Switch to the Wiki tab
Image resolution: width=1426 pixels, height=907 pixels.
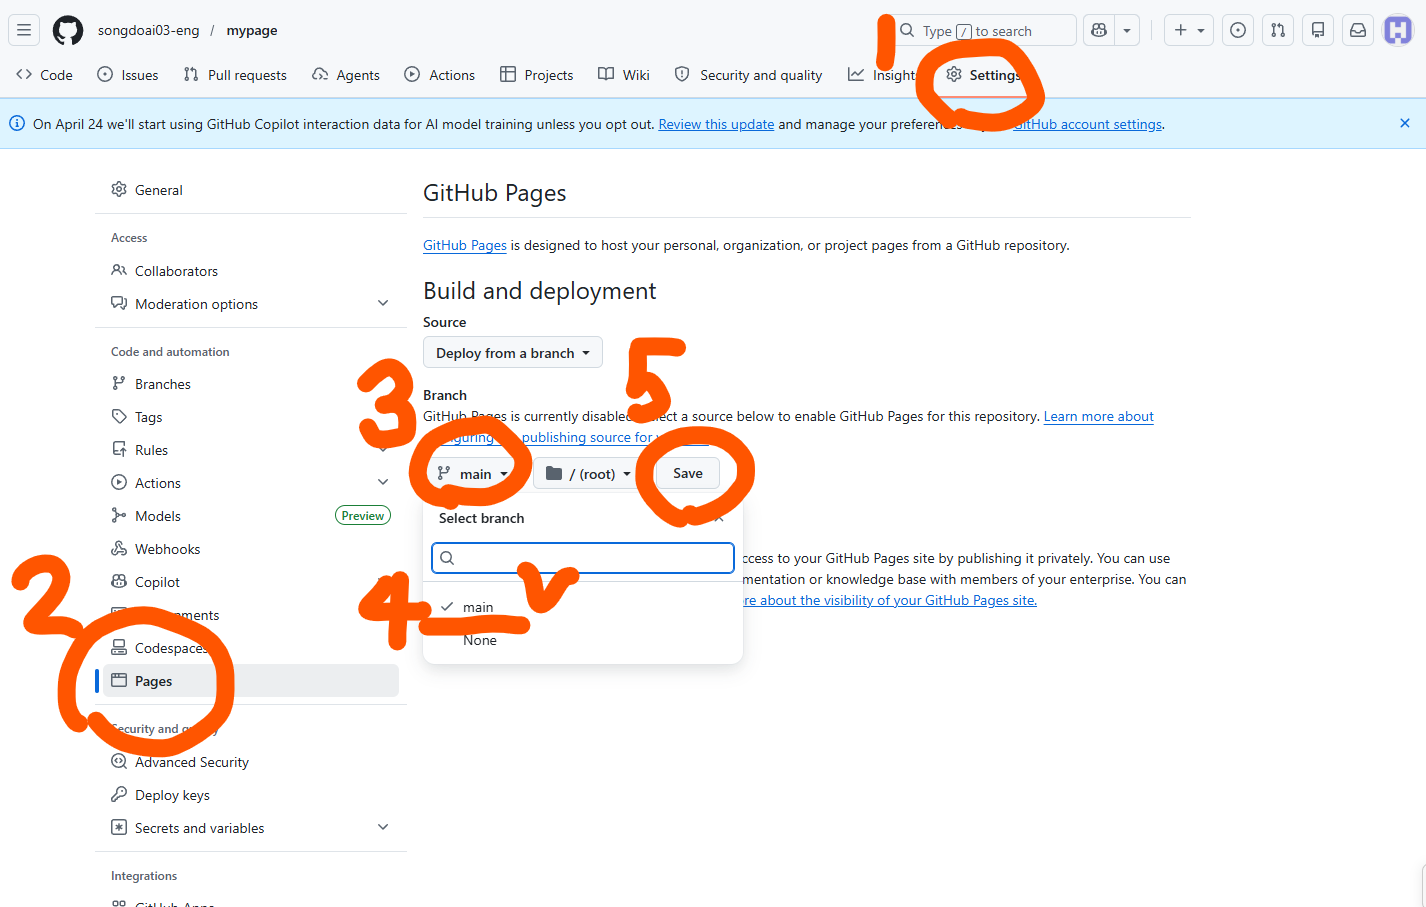pyautogui.click(x=624, y=75)
